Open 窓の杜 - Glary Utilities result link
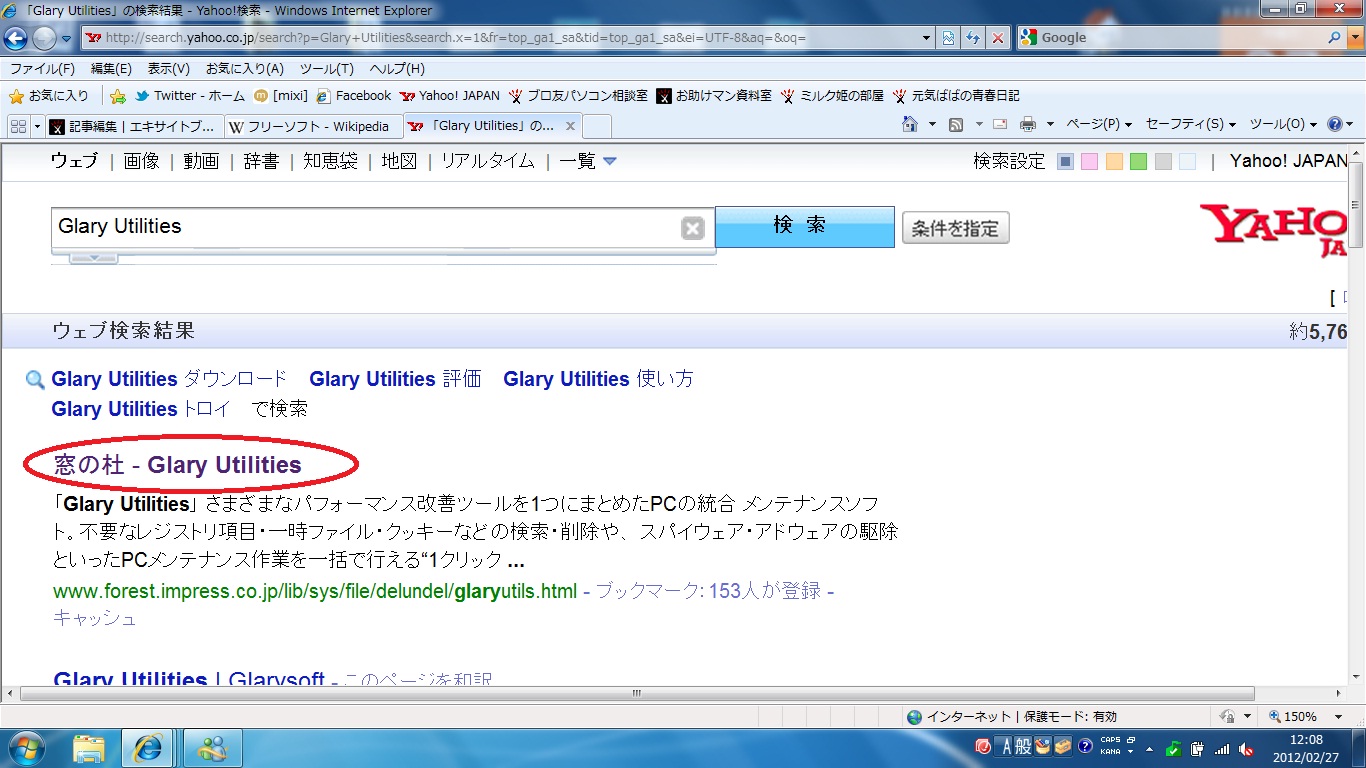The image size is (1366, 768). (x=177, y=465)
